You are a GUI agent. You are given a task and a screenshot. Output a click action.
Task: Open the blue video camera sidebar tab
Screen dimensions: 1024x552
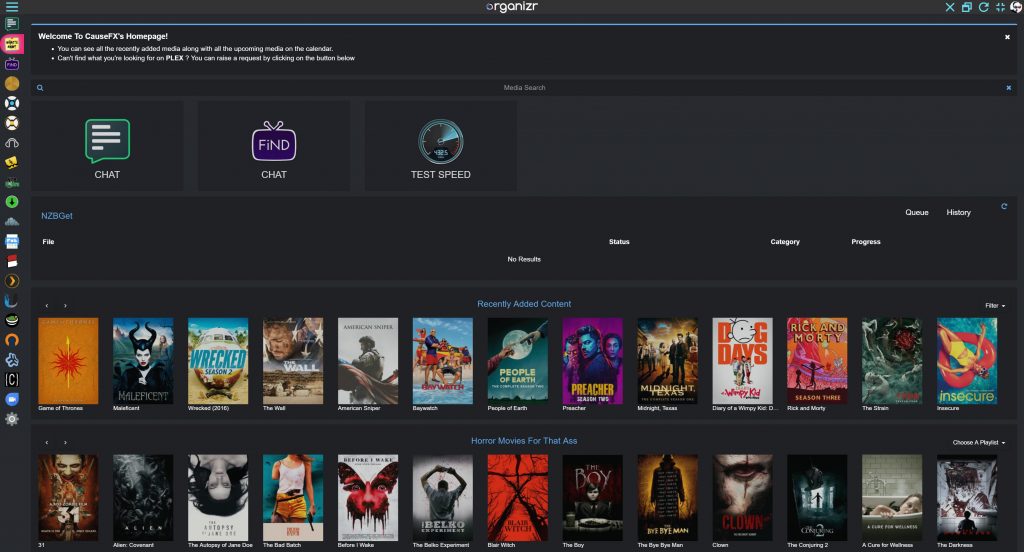pos(12,399)
